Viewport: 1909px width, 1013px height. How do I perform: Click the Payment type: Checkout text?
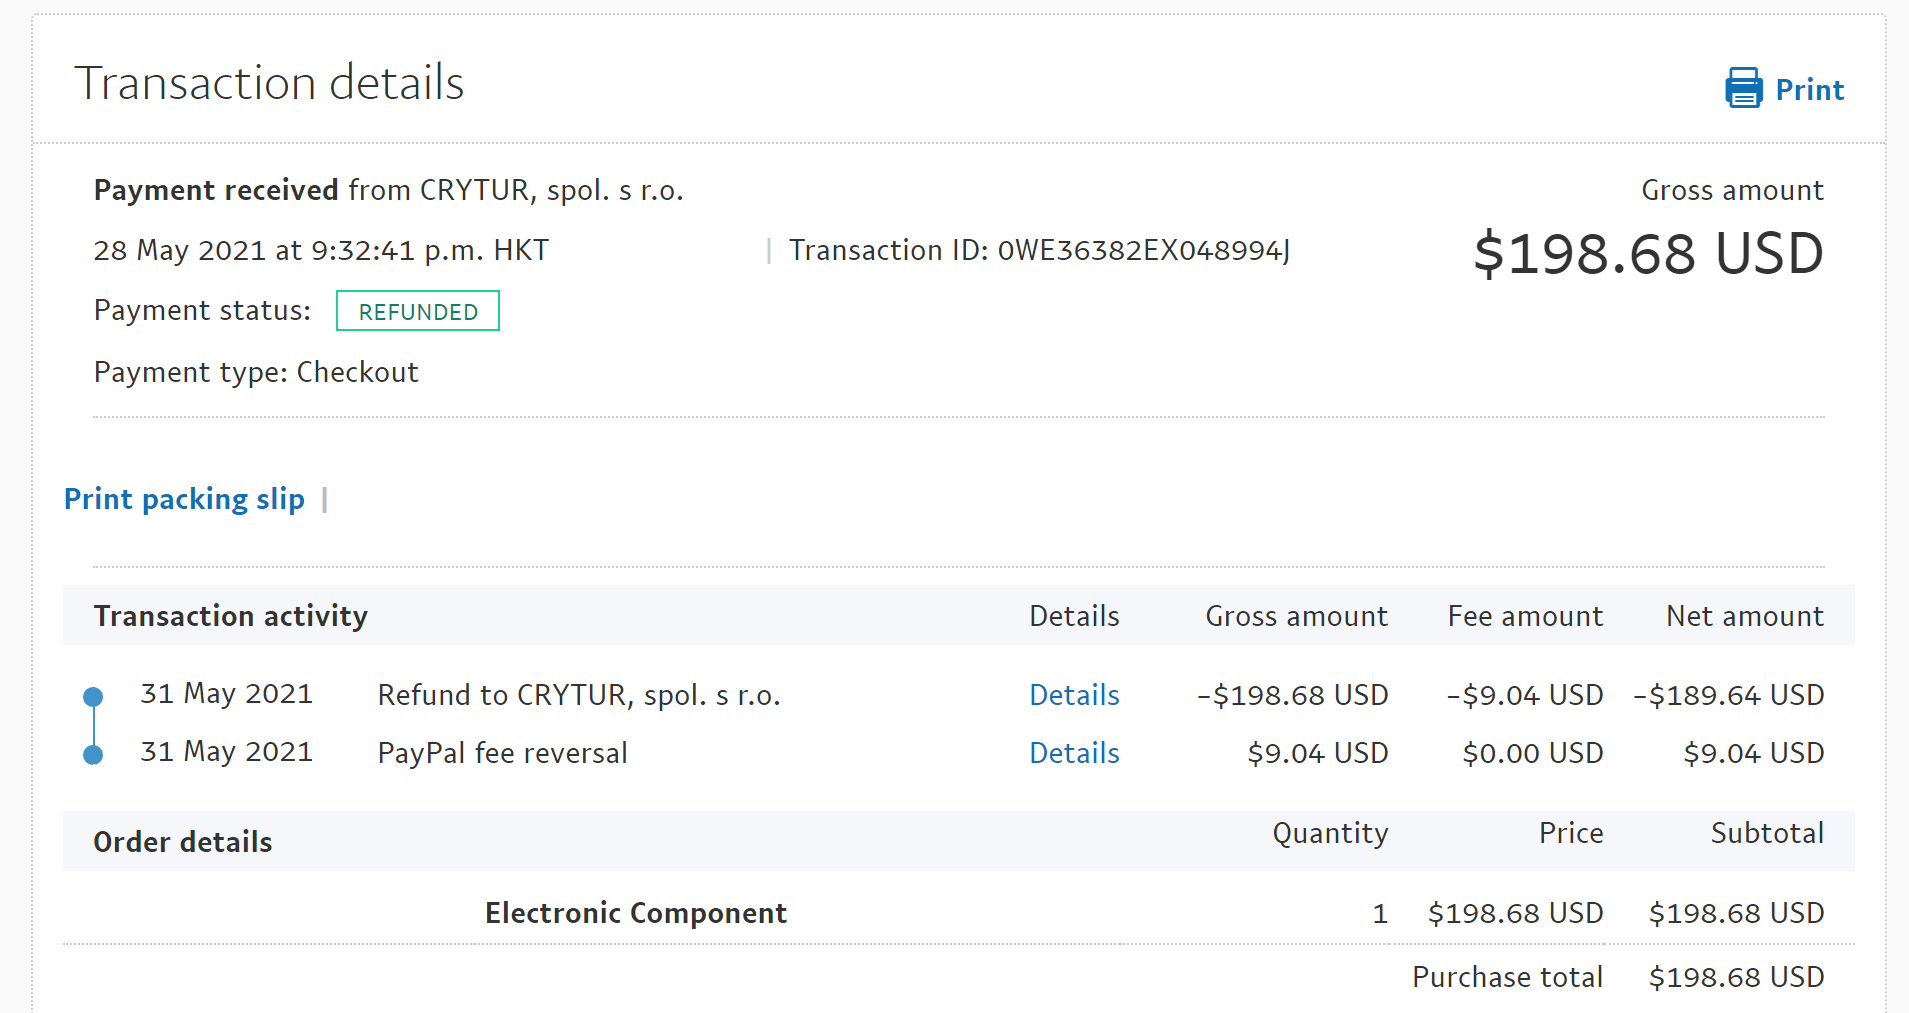(256, 372)
